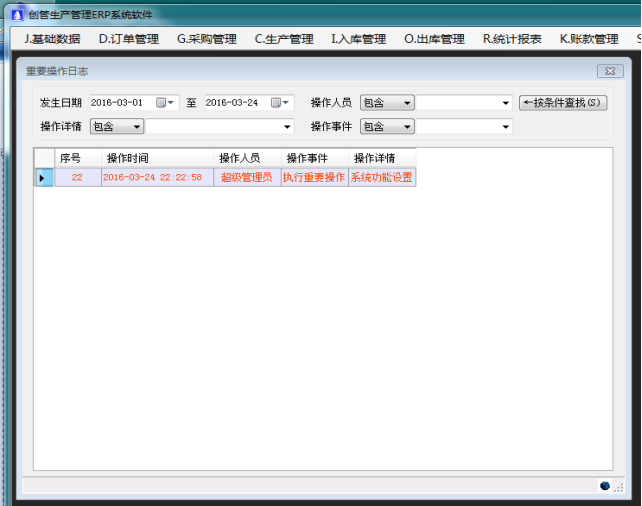The image size is (642, 506).
Task: Expand the 操作事件 包含 condition dropdown
Action: (407, 127)
